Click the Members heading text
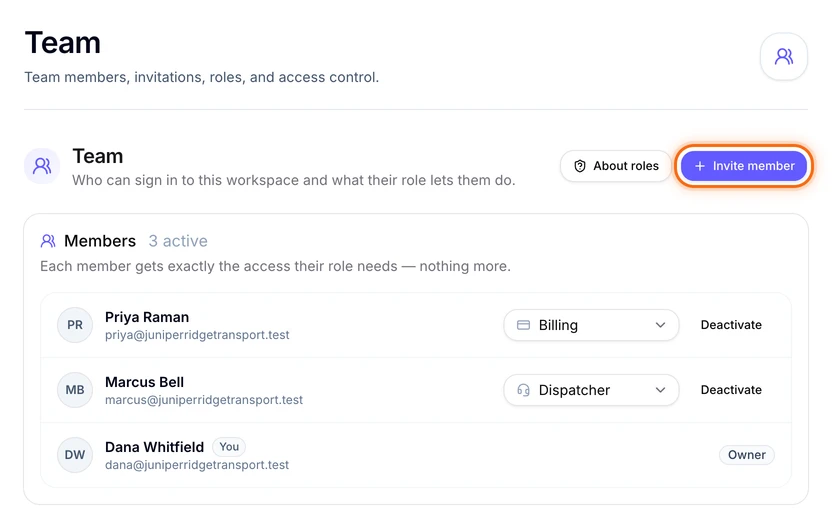This screenshot has height=528, width=832. (x=100, y=241)
